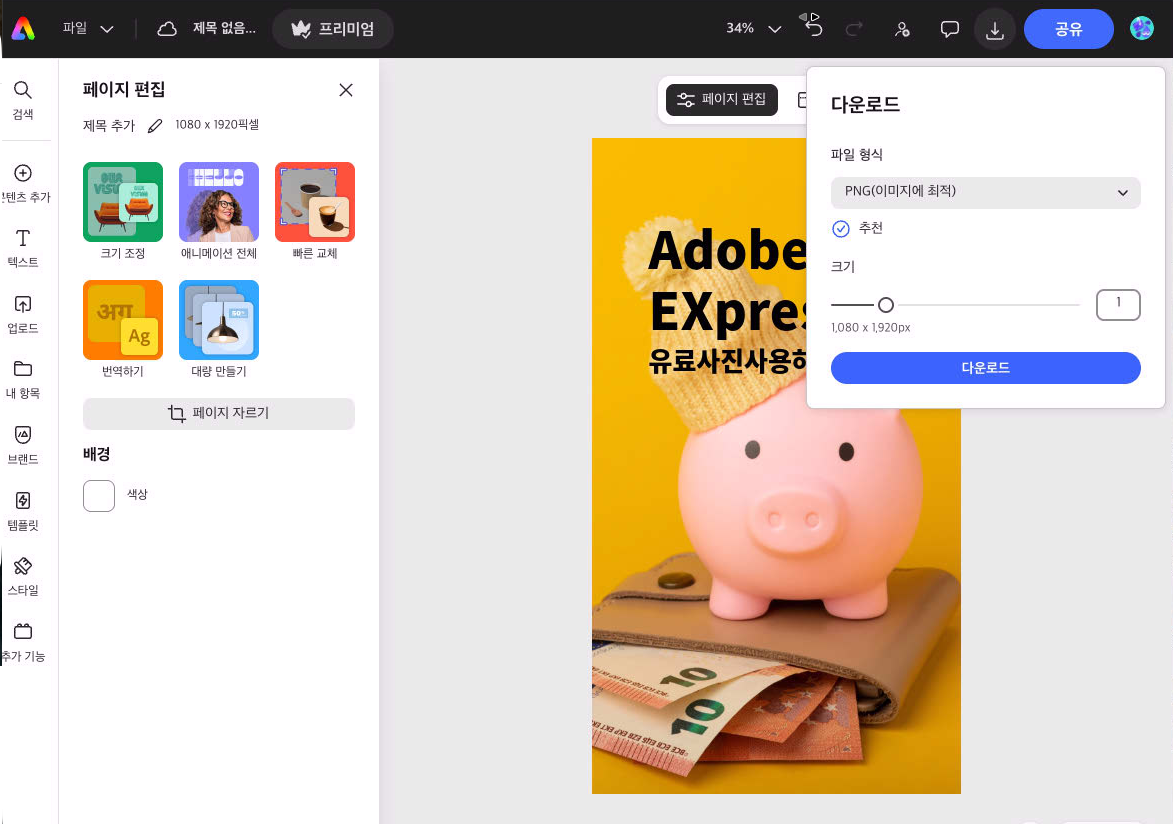The width and height of the screenshot is (1173, 824).
Task: Click the 1080 x 1920픽셀 dimension text
Action: 217,125
